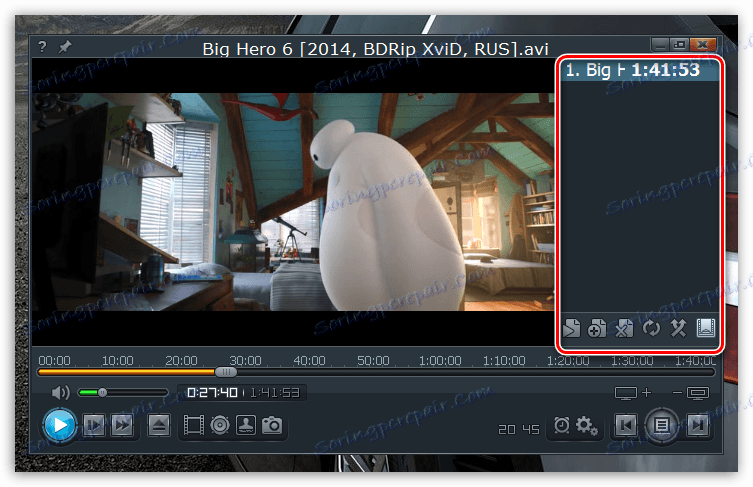Click the 1:00:00 timeline marker

(440, 360)
